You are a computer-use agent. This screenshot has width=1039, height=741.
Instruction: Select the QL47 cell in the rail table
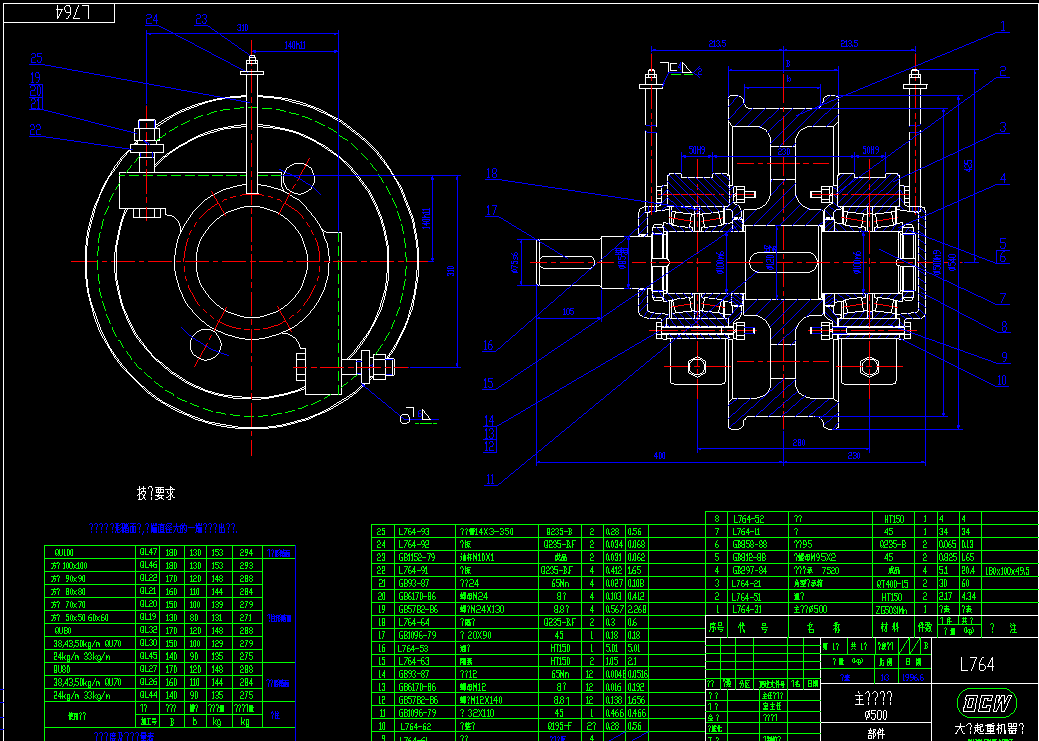[148, 552]
